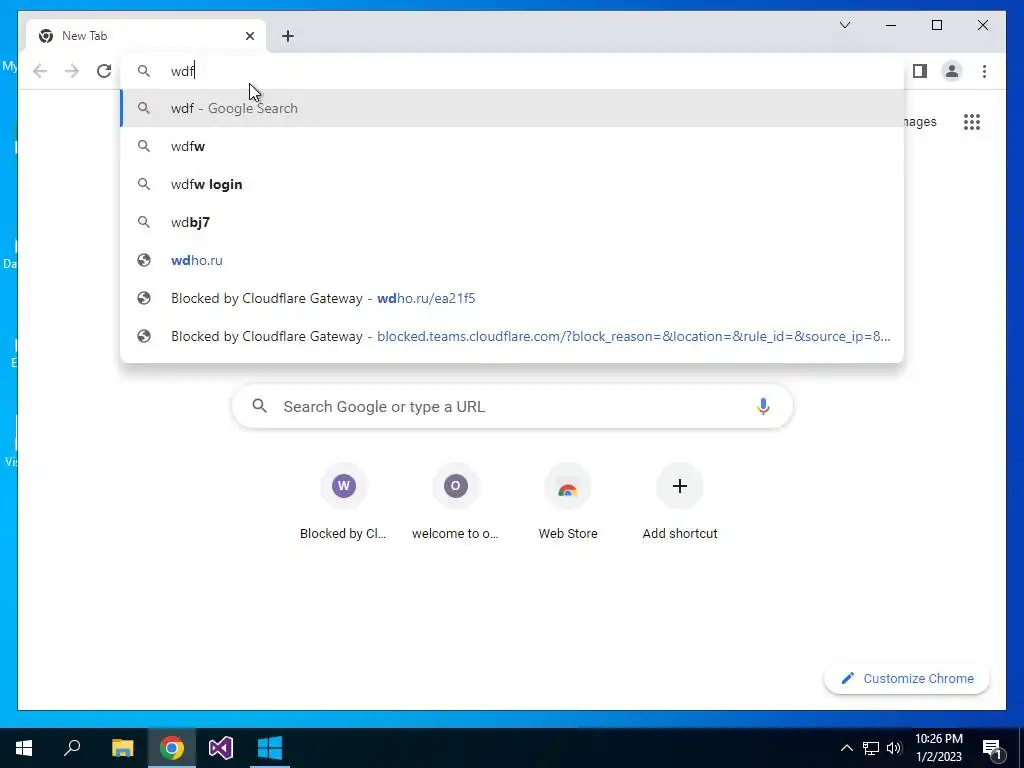Open Visual Studio from the taskbar
The height and width of the screenshot is (768, 1024).
point(221,748)
